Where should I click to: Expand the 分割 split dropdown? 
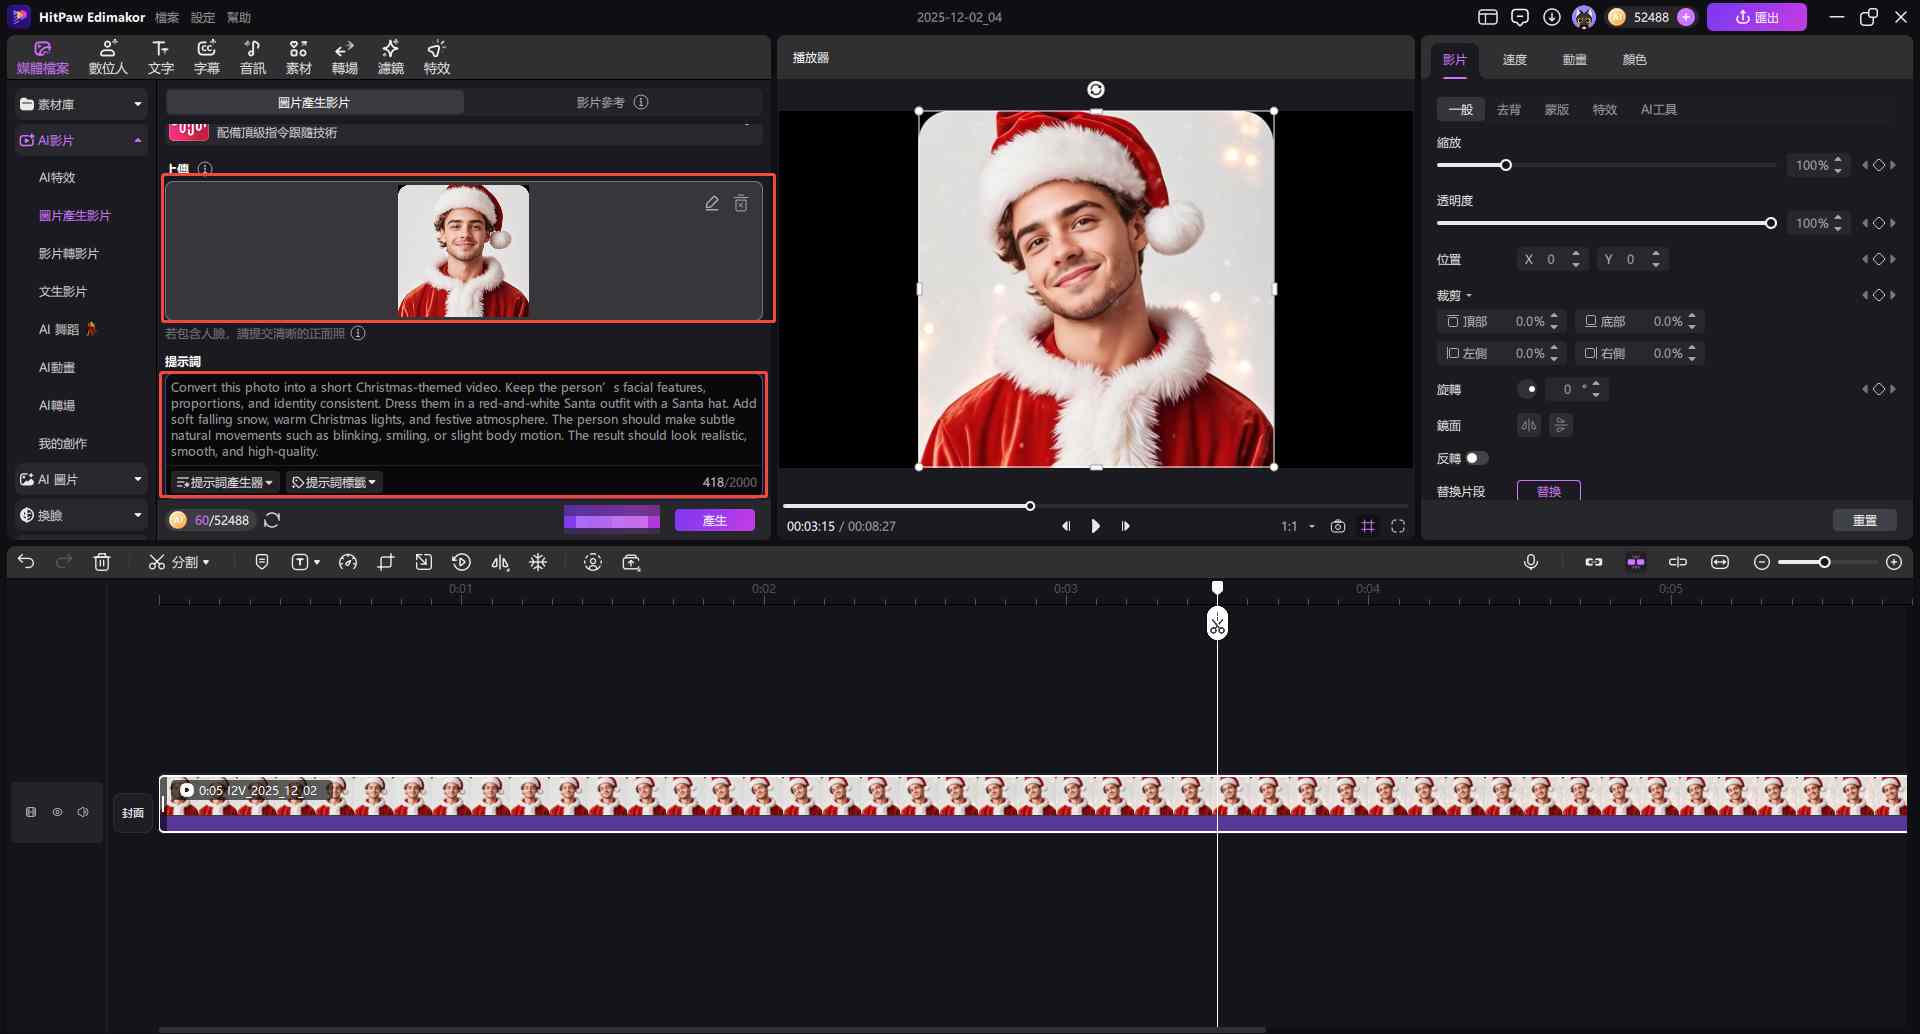(206, 563)
